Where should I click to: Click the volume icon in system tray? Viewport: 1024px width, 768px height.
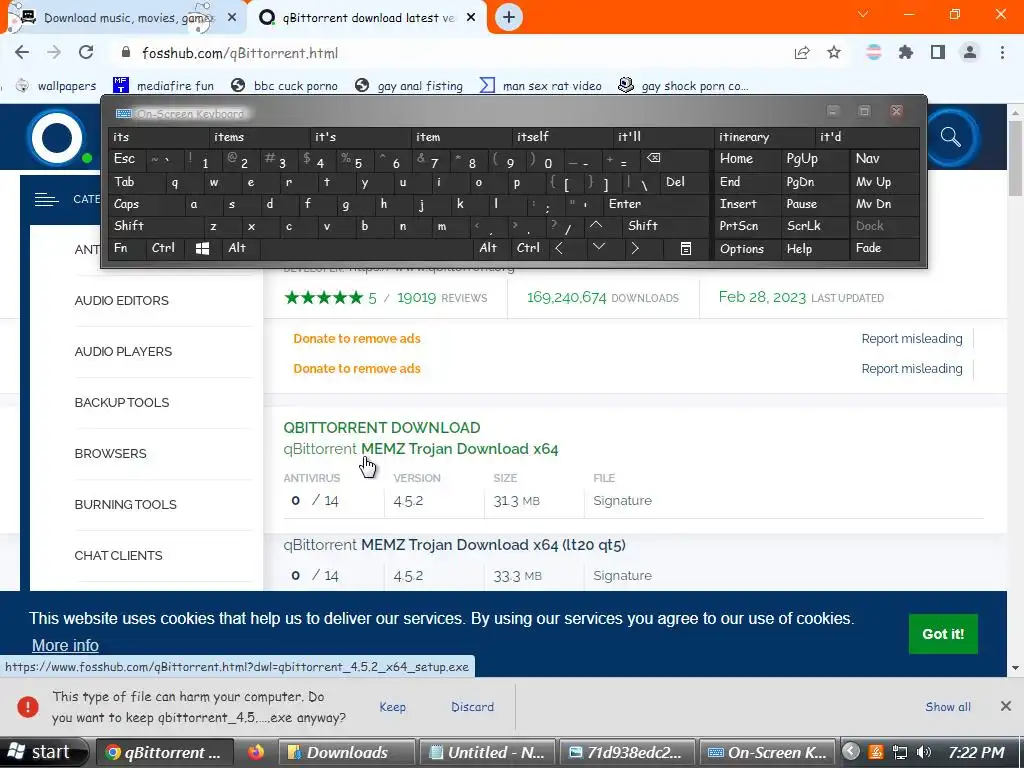(923, 752)
